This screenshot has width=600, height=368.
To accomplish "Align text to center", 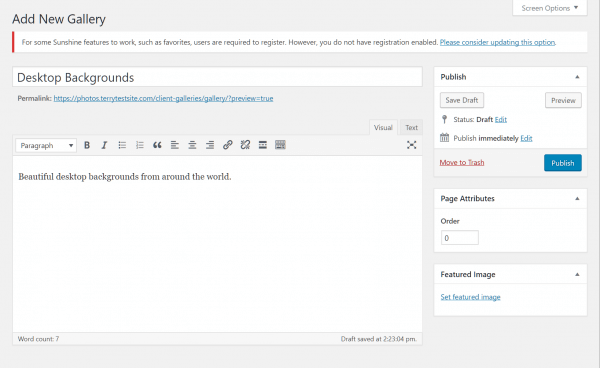I will 192,145.
